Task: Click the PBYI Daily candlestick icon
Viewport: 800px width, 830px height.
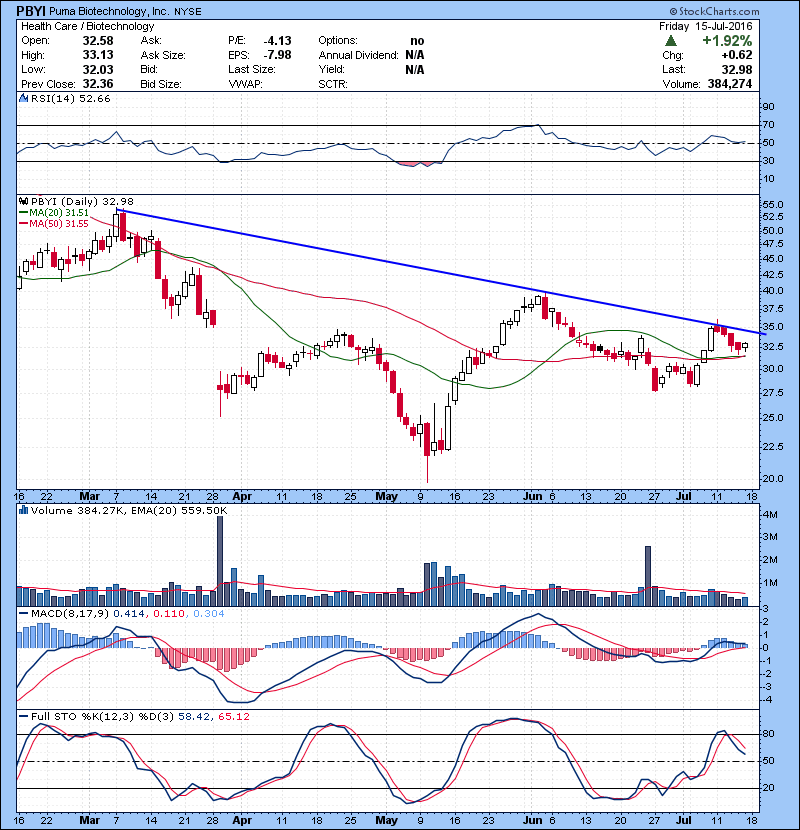Action: (23, 202)
